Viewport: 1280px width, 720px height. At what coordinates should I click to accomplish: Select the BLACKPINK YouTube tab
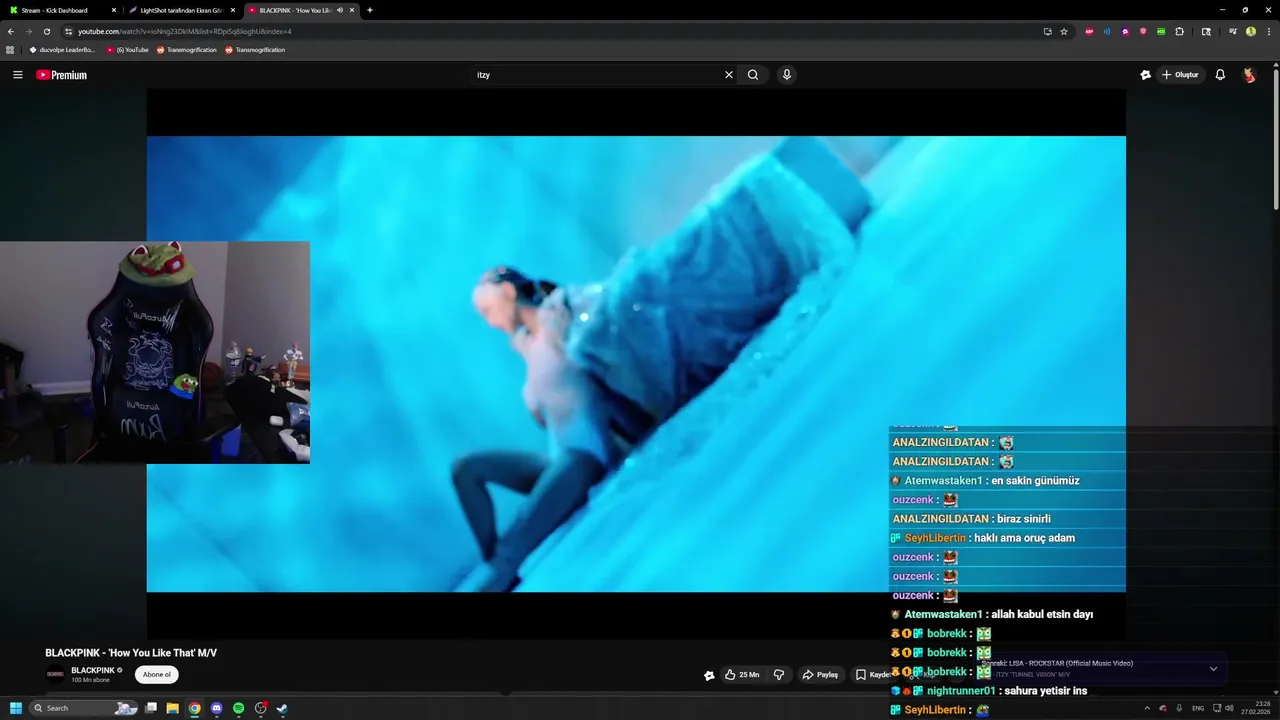[302, 10]
